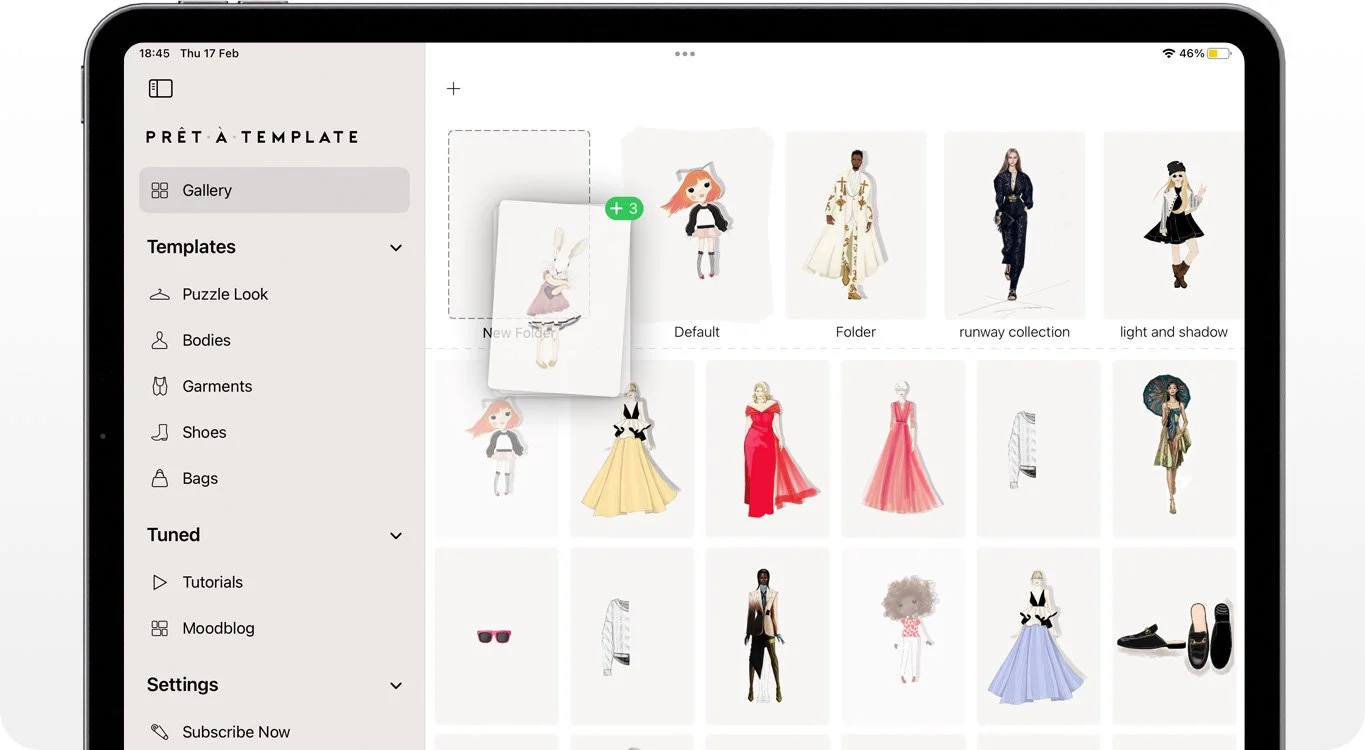Open the blue ball gown sketch
This screenshot has height=750, width=1365.
tap(1038, 636)
